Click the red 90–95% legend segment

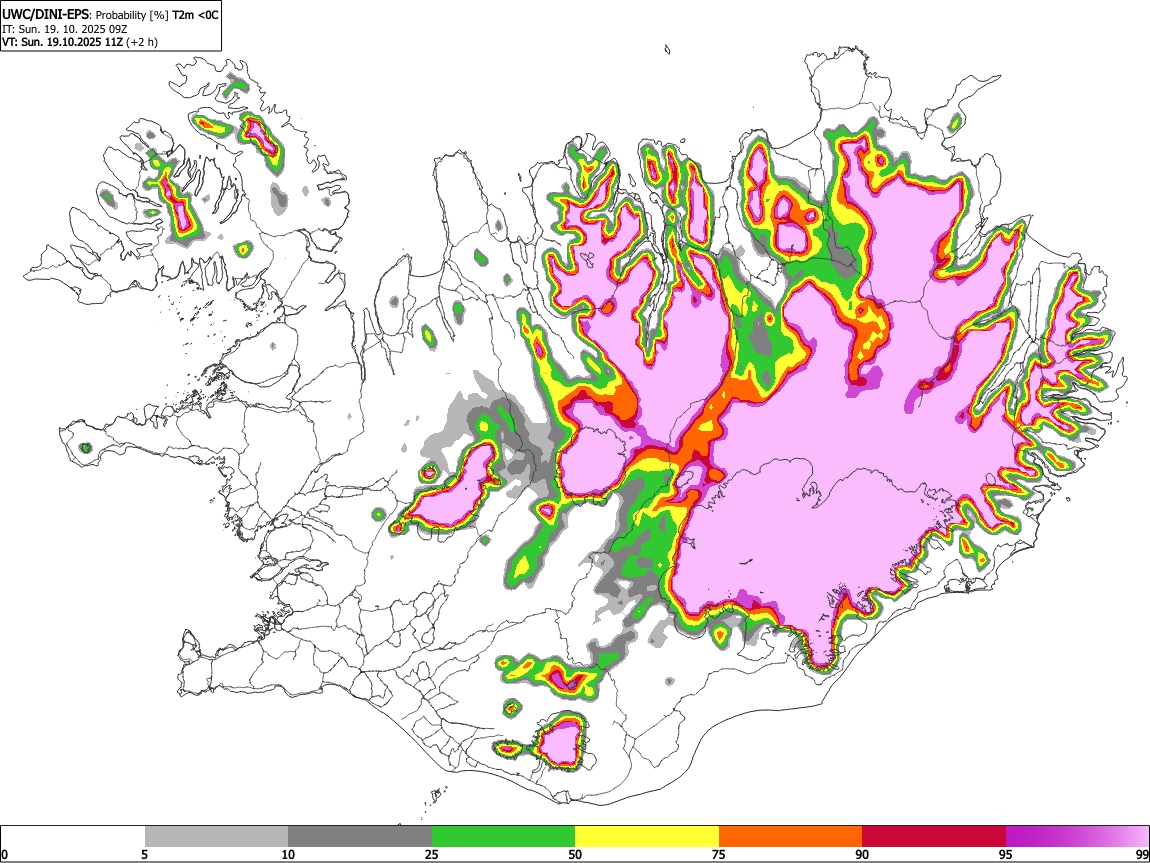pos(934,837)
